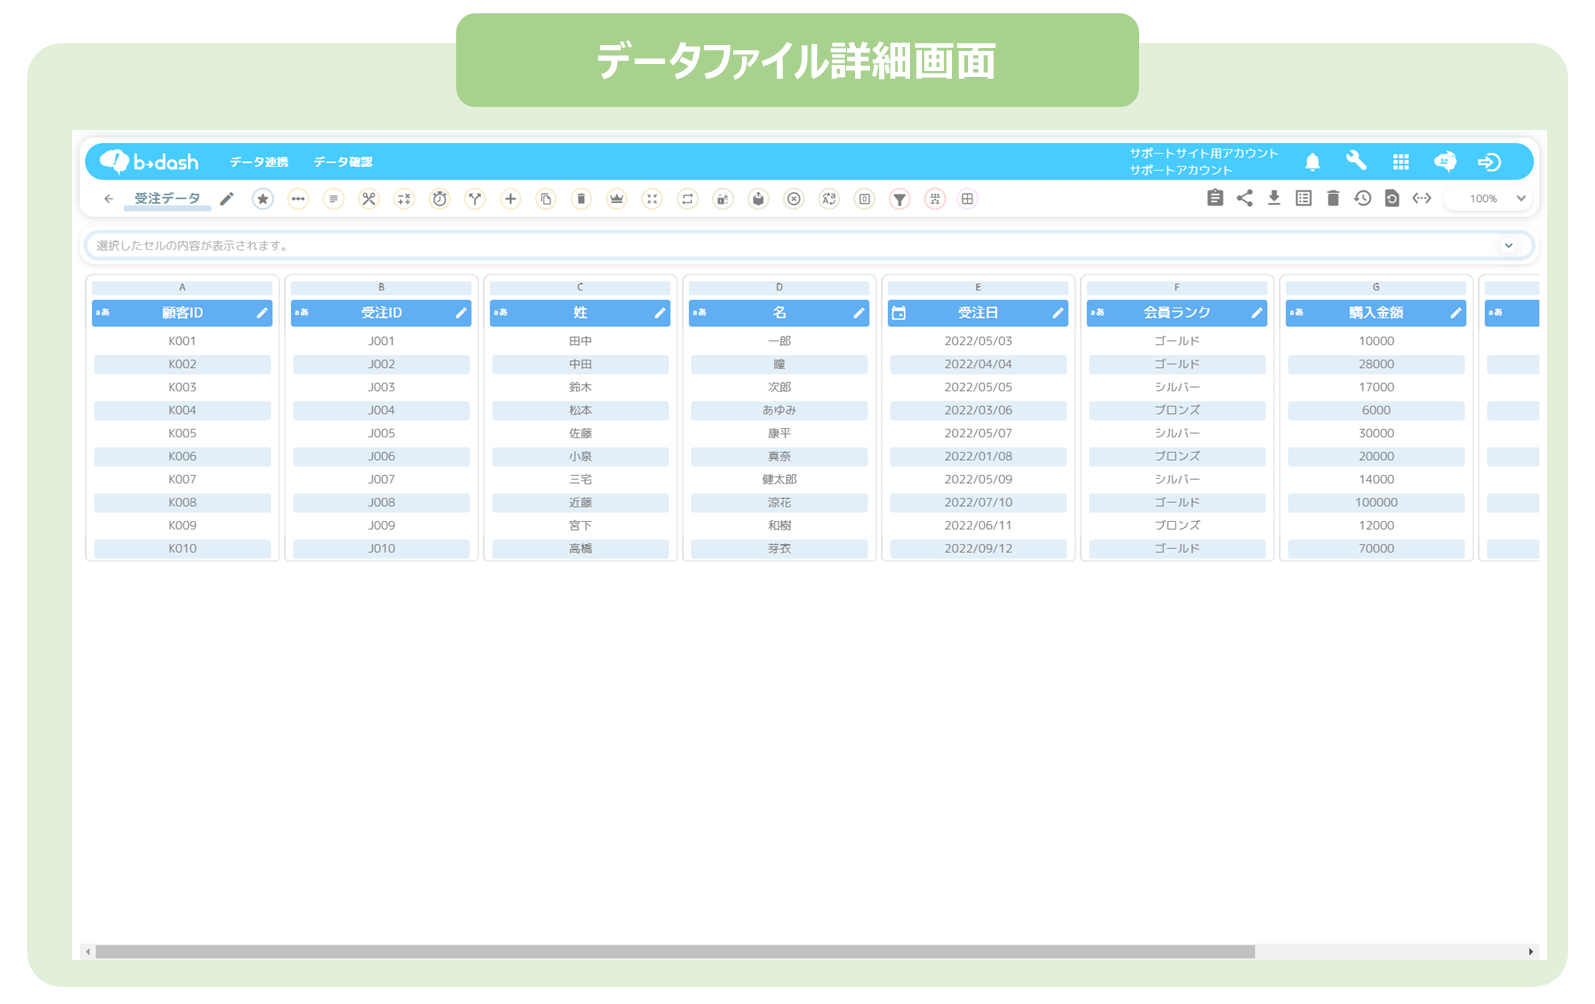Click the logout arrow icon
The height and width of the screenshot is (1004, 1595).
[x=1489, y=162]
